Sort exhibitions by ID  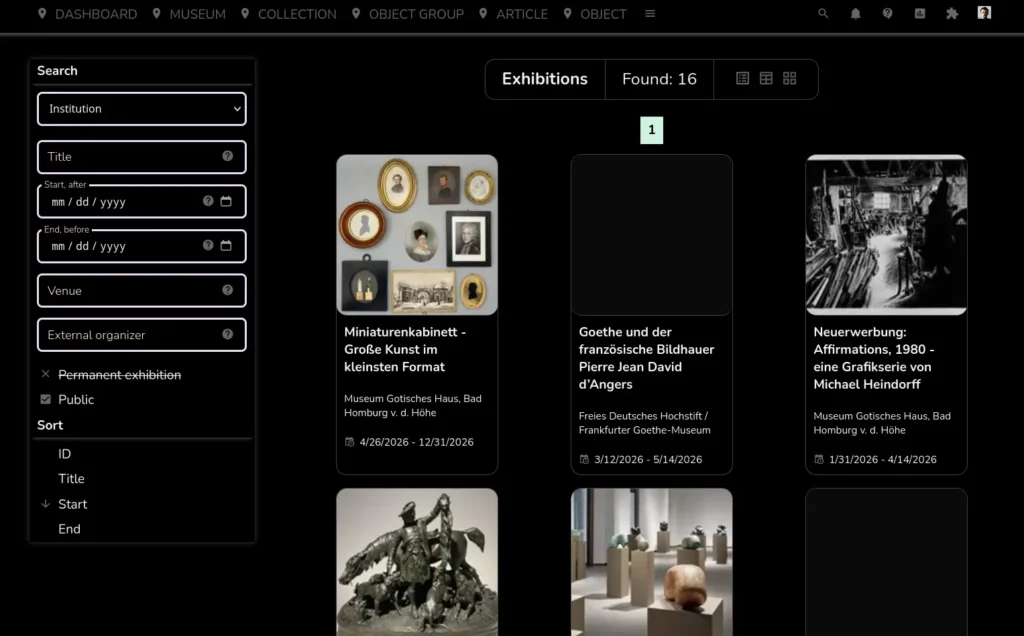pos(64,454)
